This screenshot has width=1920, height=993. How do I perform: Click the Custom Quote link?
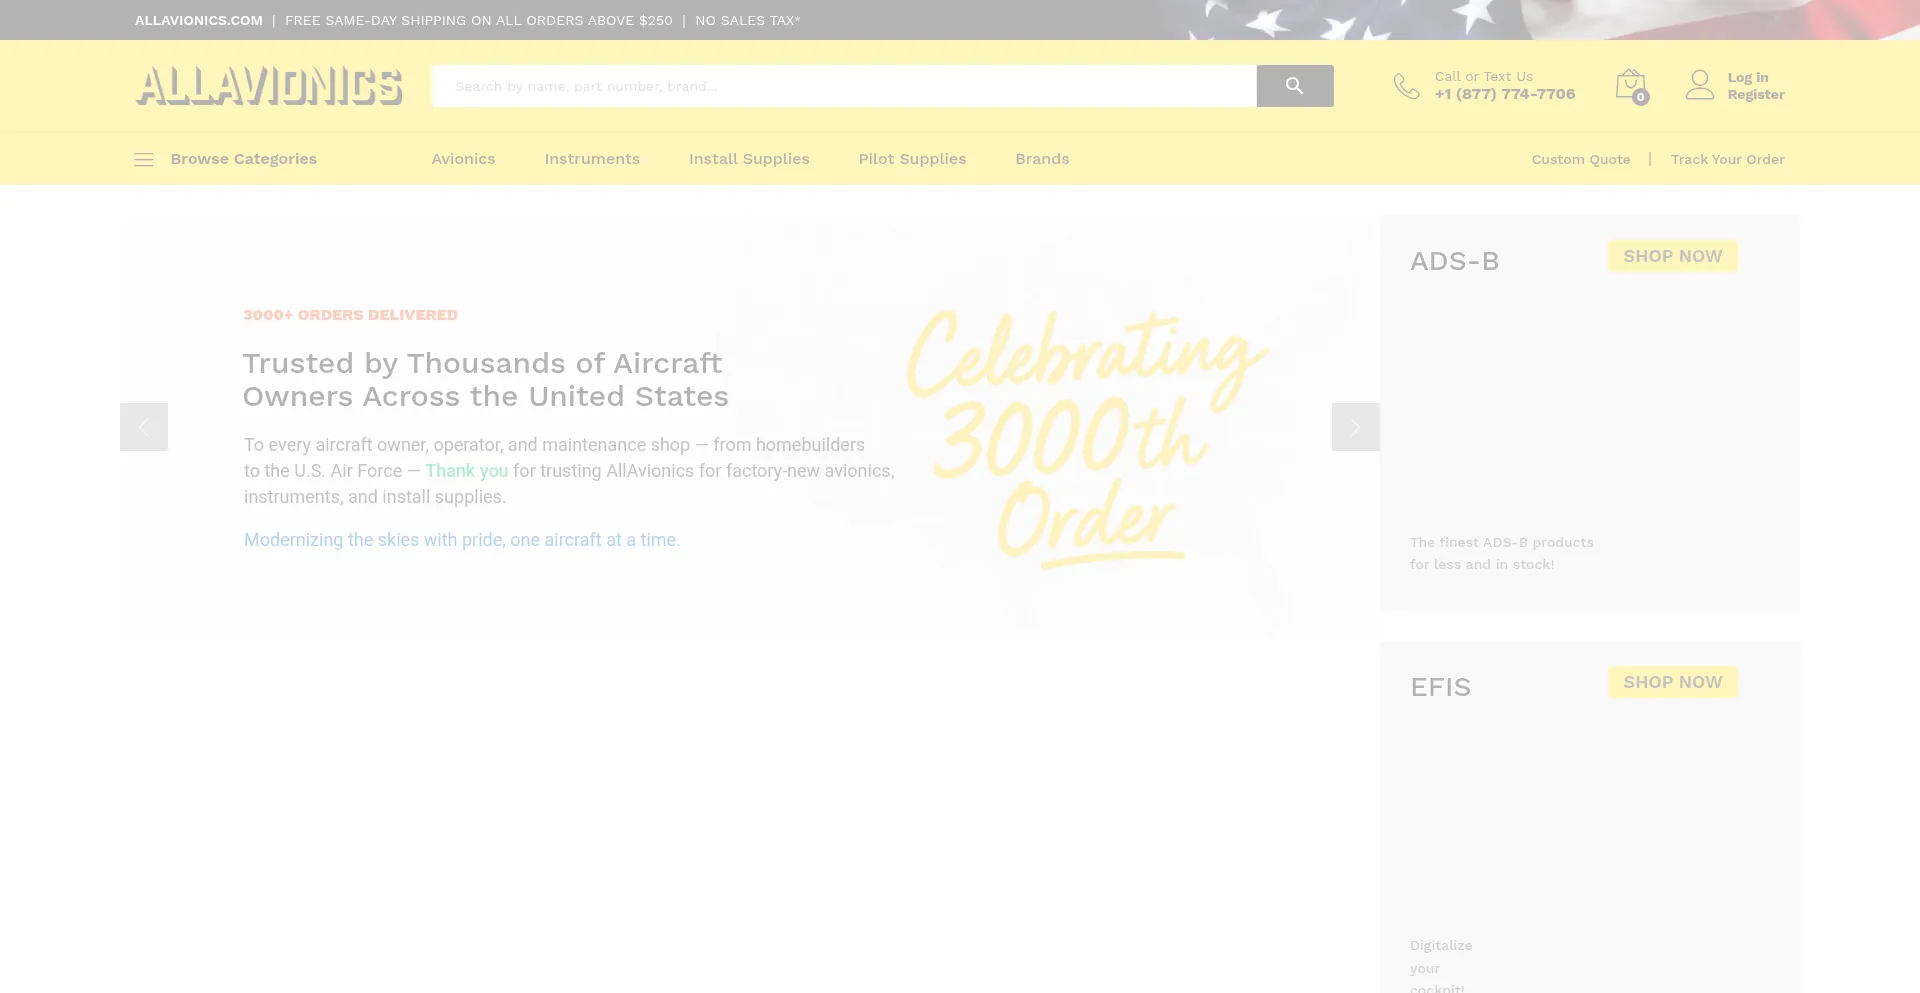pyautogui.click(x=1580, y=159)
